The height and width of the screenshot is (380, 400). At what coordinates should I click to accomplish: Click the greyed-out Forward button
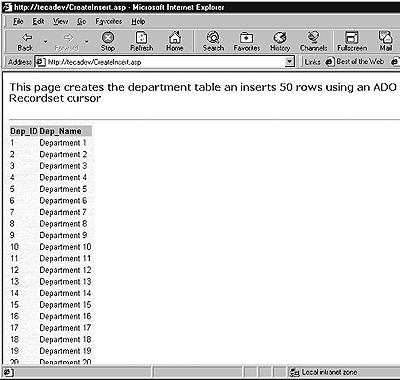pyautogui.click(x=67, y=42)
